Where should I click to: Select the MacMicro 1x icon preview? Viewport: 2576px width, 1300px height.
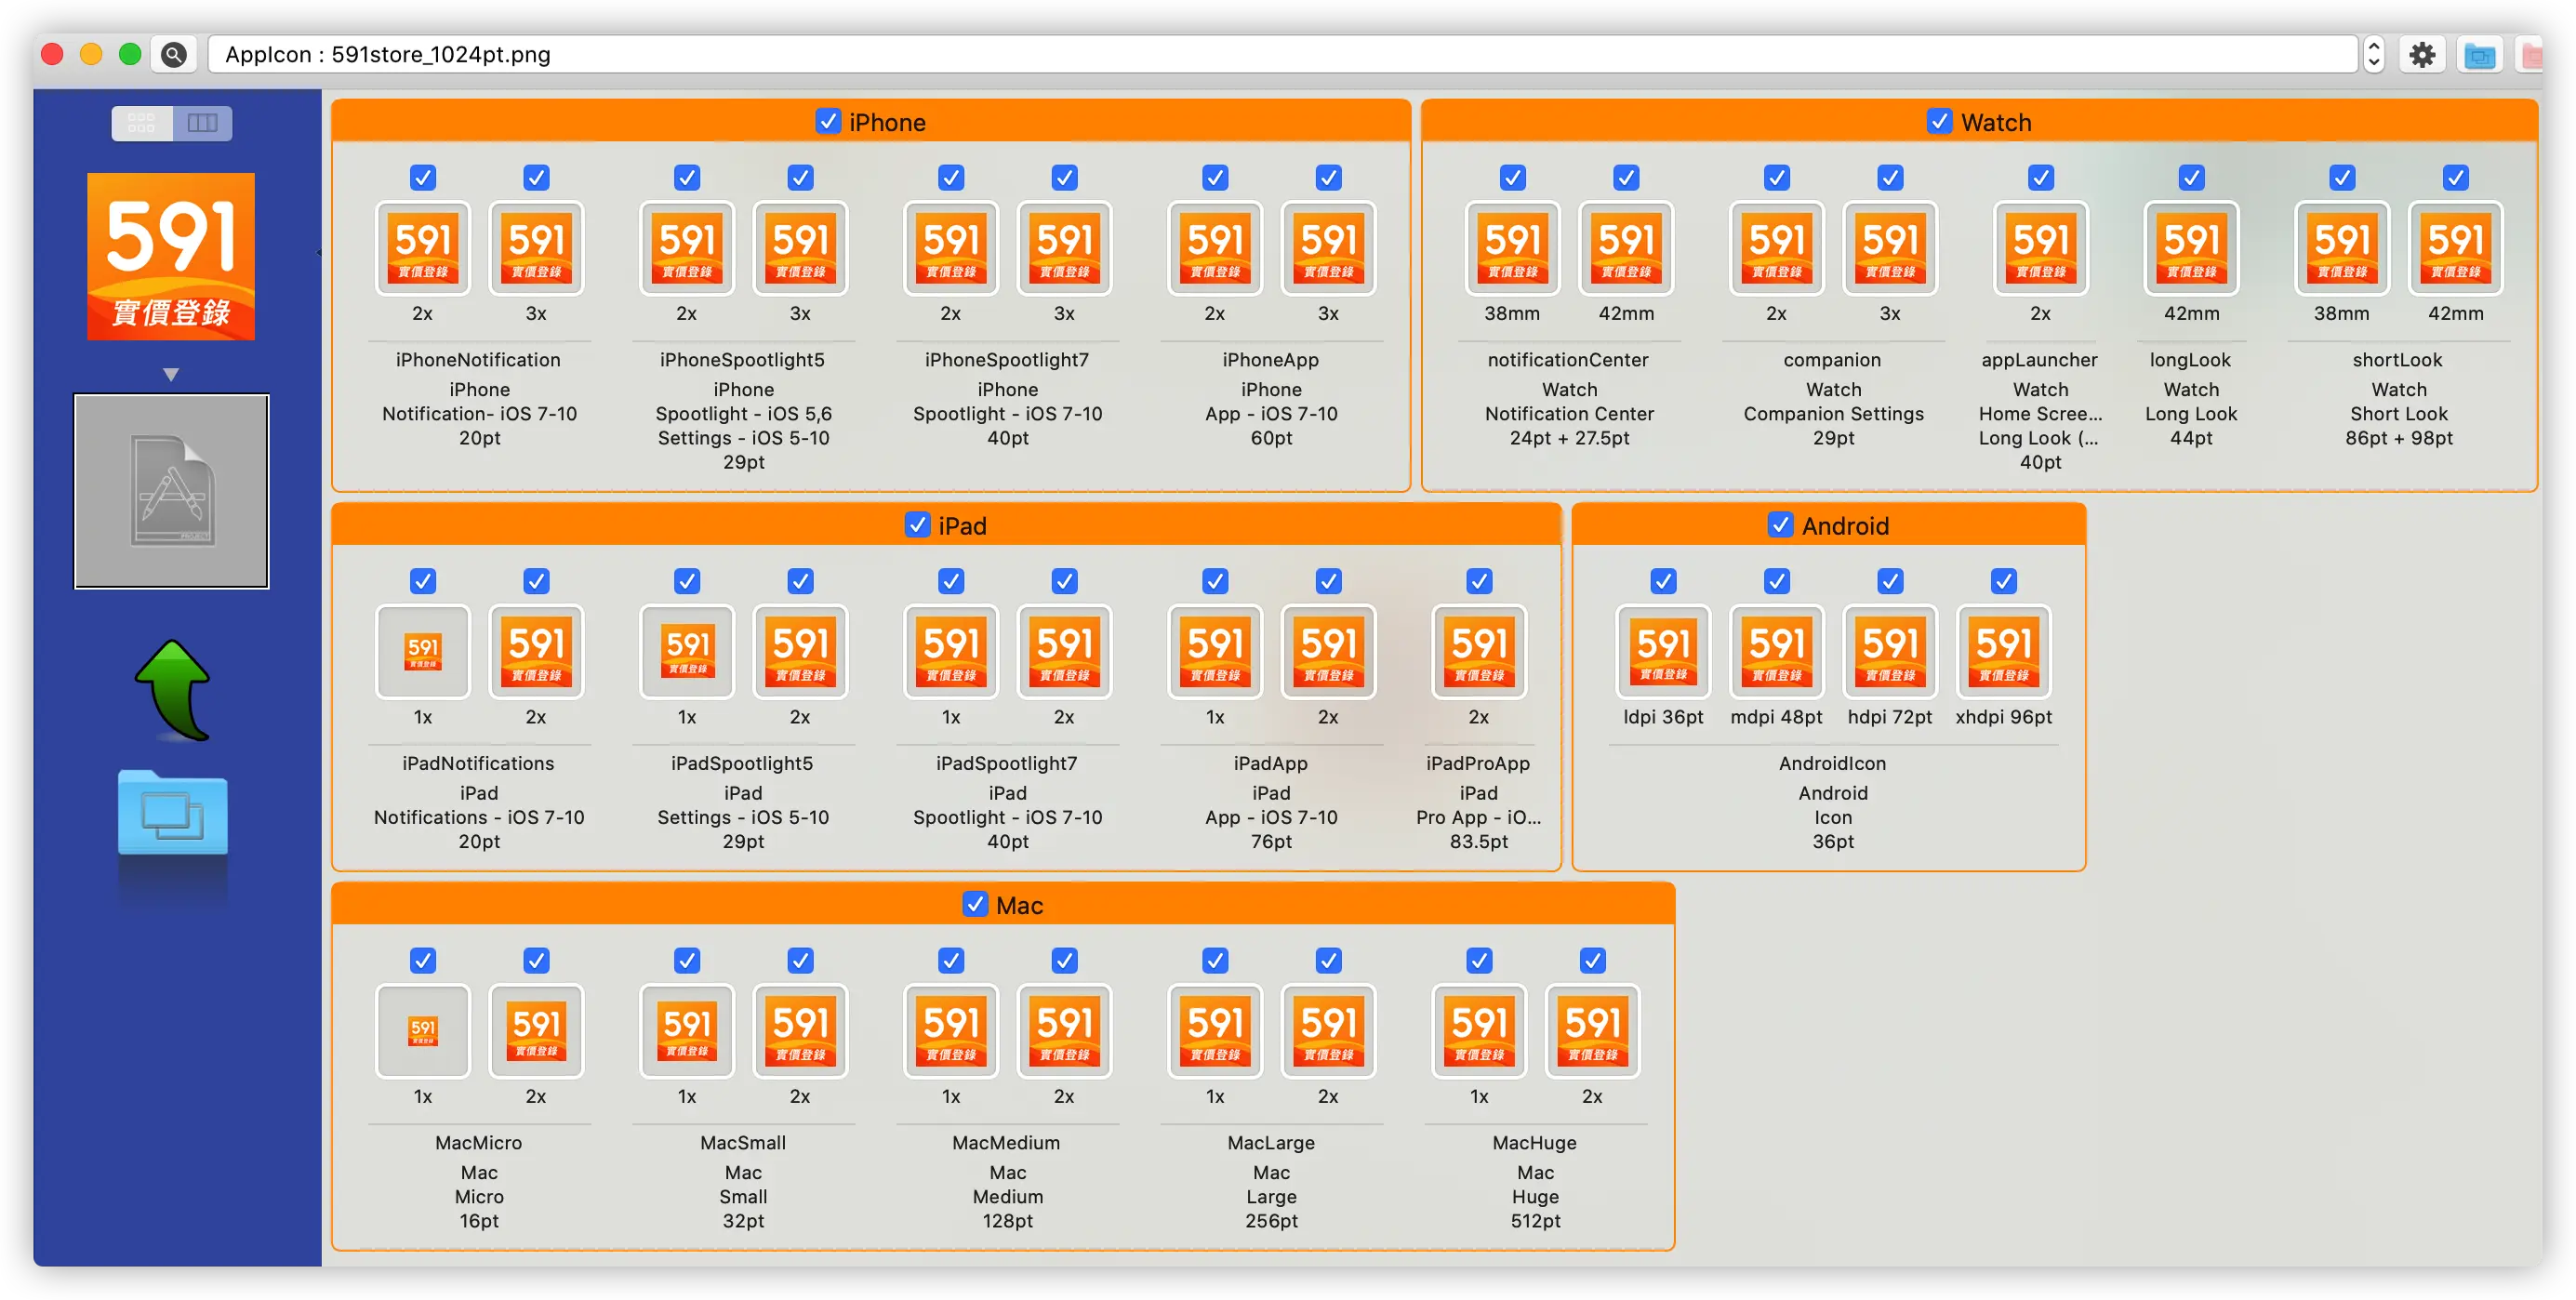tap(423, 1031)
